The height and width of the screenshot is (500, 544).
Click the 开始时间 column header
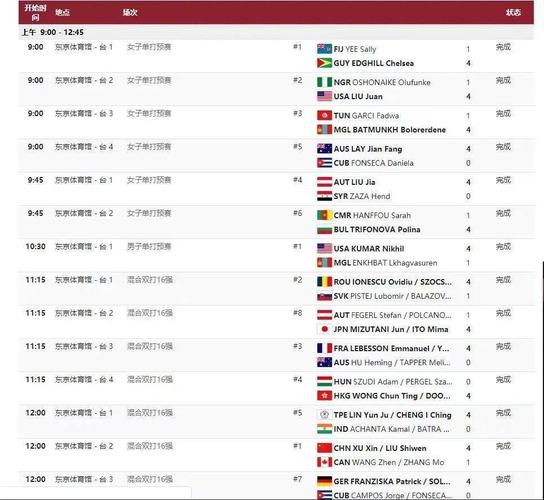coord(35,12)
